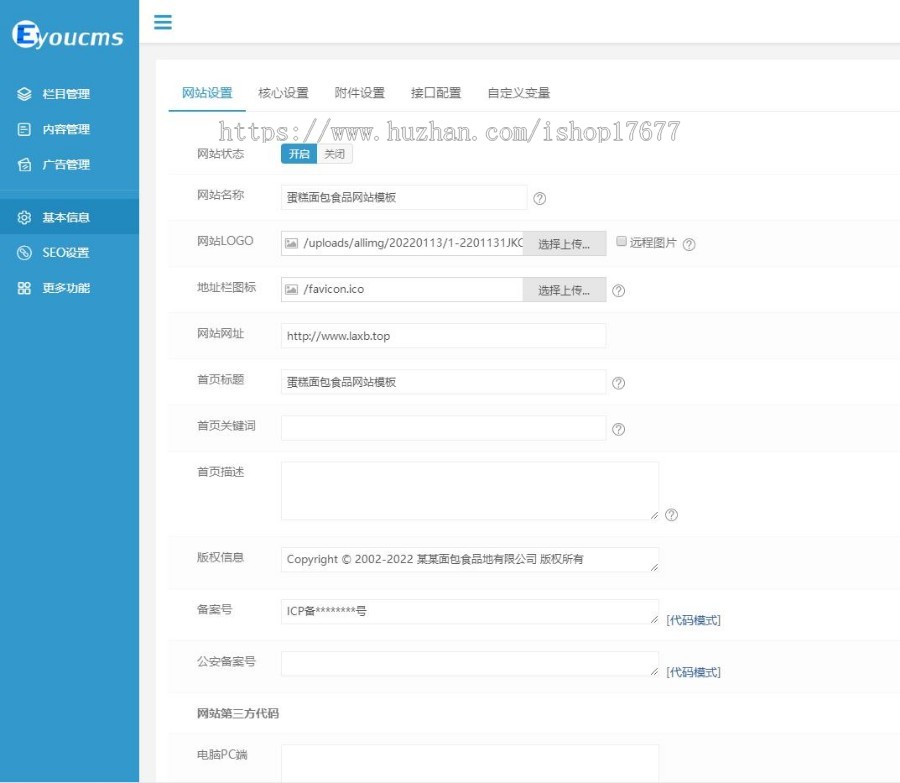Screen dimensions: 900x783
Task: Click the Eyoucms logo
Action: [x=68, y=35]
